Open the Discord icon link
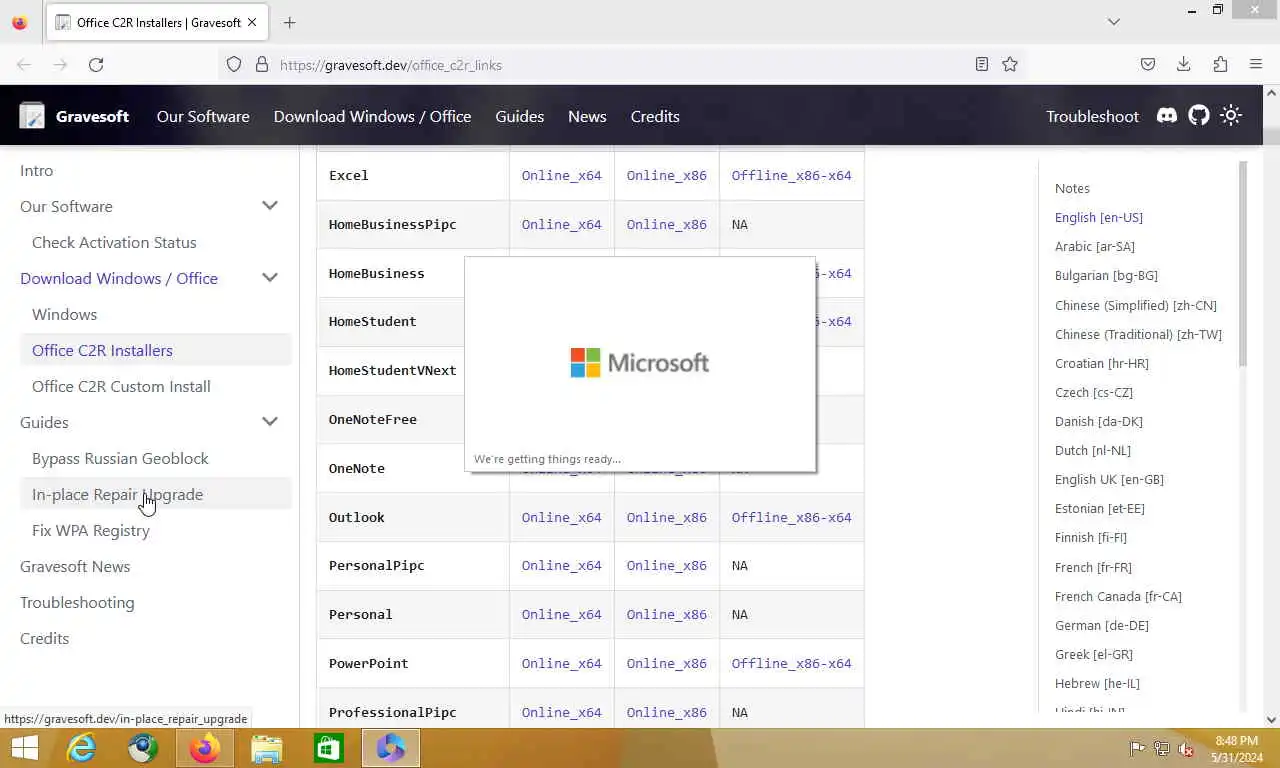Screen dimensions: 1280x768 tap(1167, 116)
